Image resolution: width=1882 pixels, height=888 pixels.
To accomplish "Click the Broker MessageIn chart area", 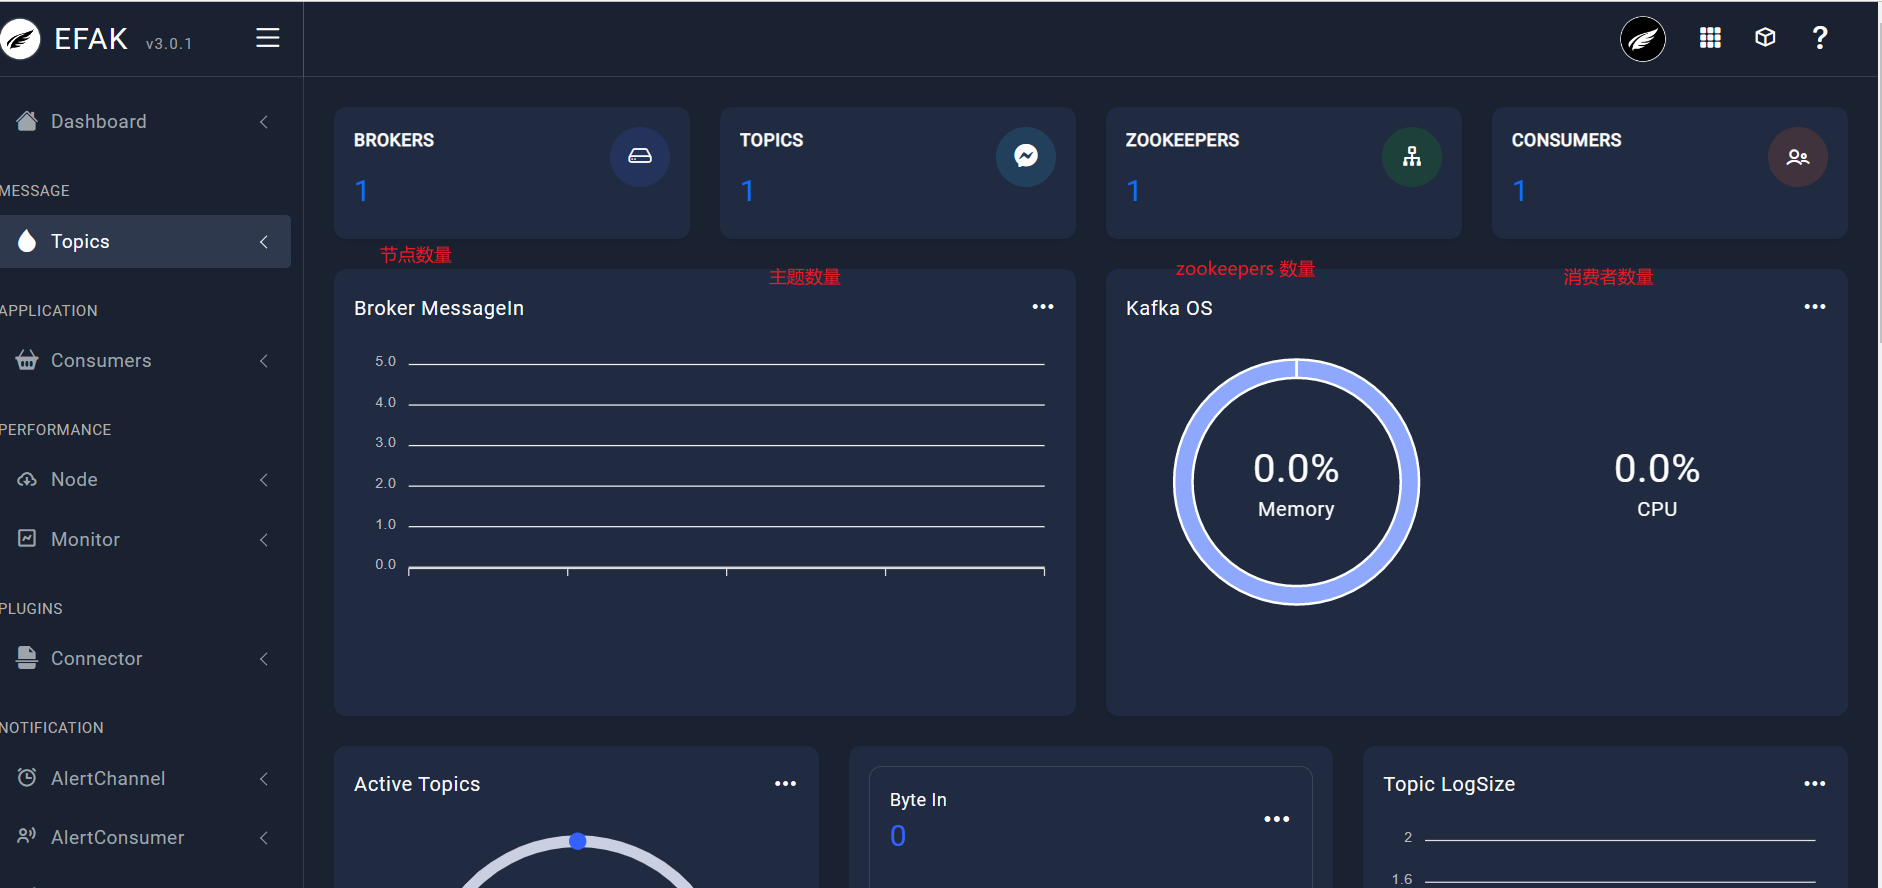I will pos(709,466).
